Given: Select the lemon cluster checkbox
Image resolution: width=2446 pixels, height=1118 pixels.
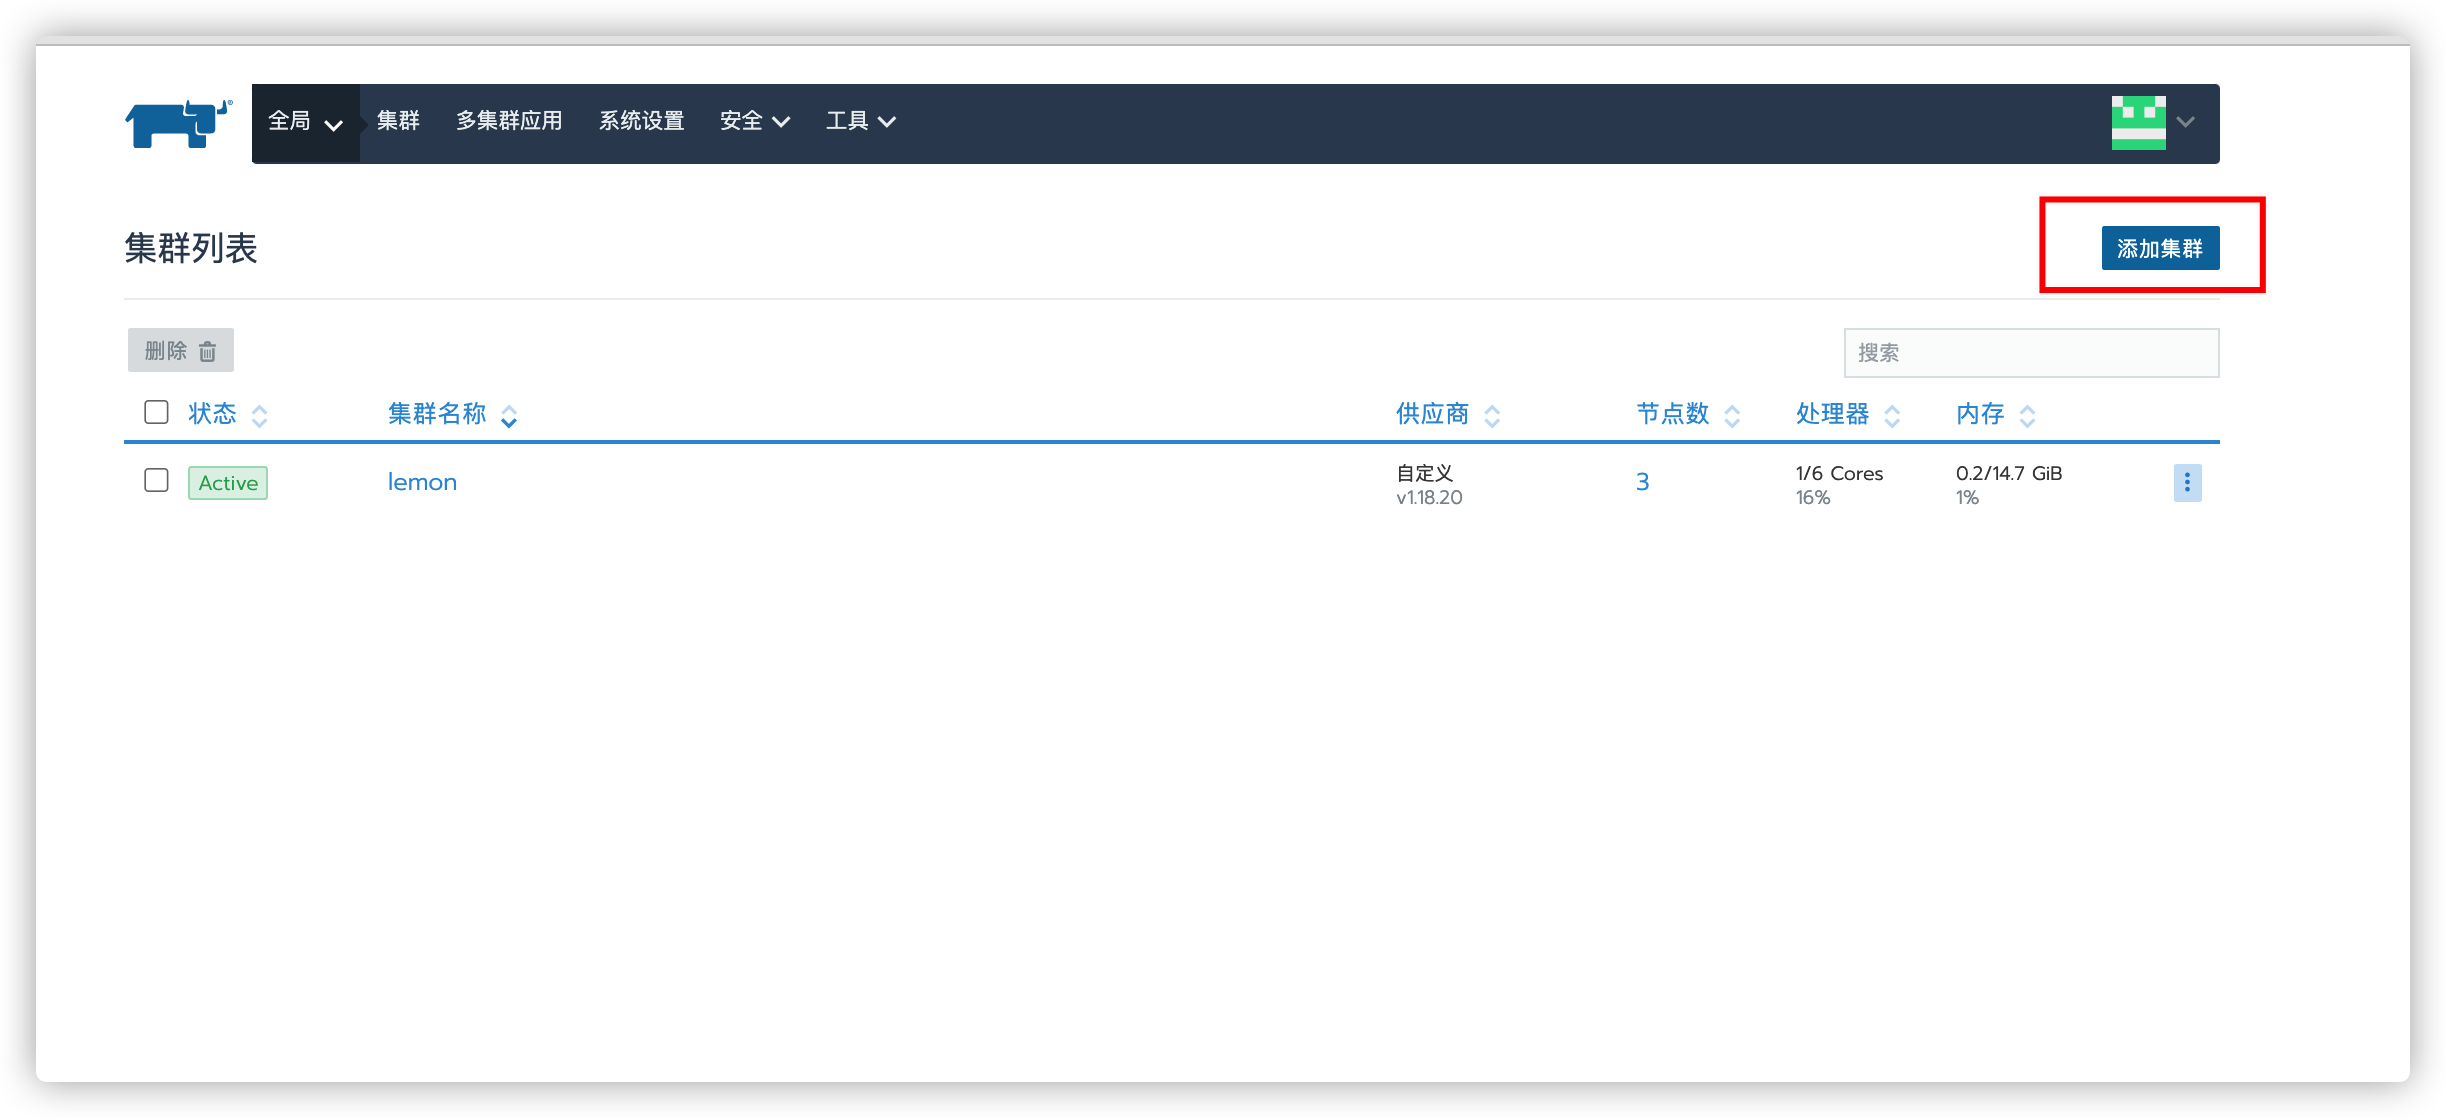Looking at the screenshot, I should 154,480.
